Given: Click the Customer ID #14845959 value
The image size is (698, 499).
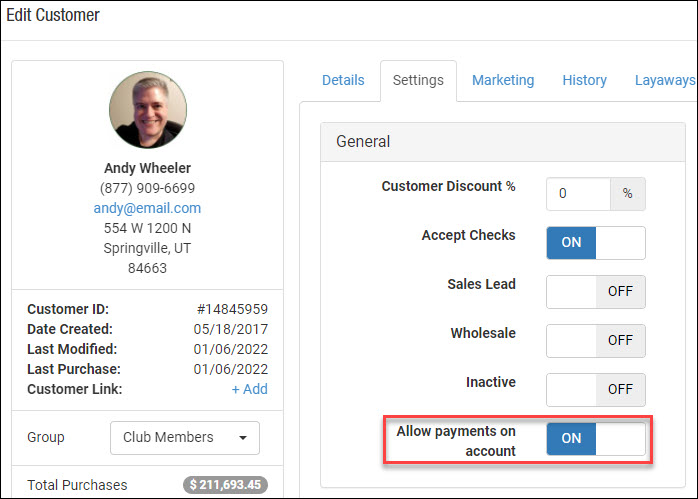Looking at the screenshot, I should (232, 309).
